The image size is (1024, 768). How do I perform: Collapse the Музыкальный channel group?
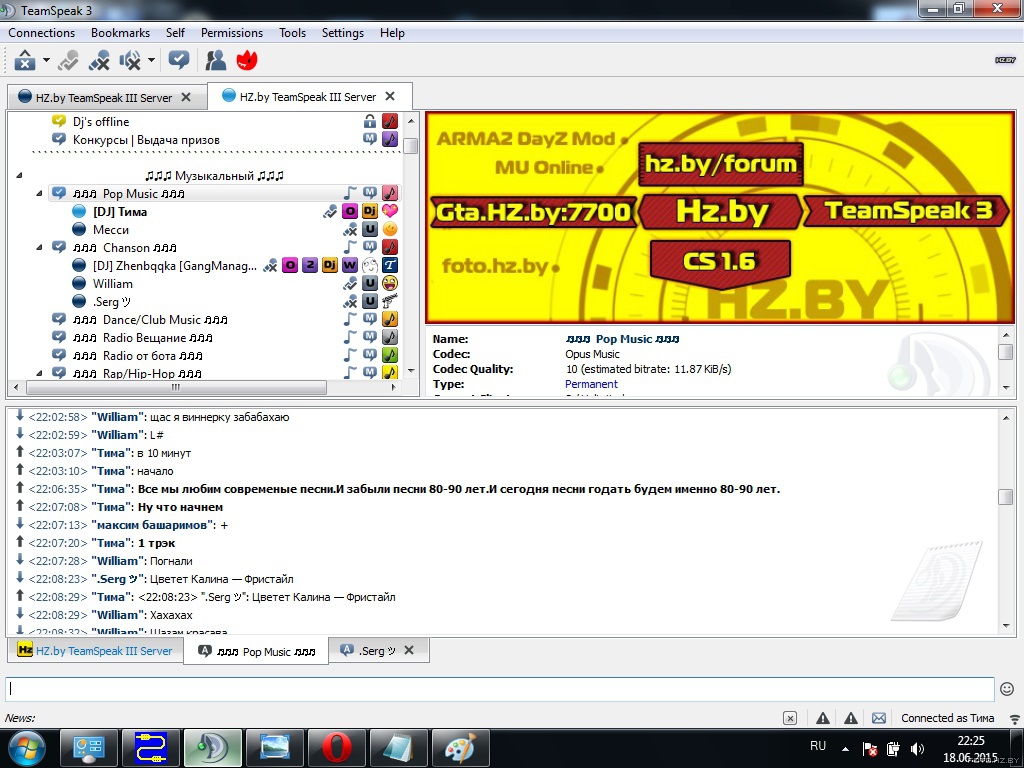coord(20,176)
